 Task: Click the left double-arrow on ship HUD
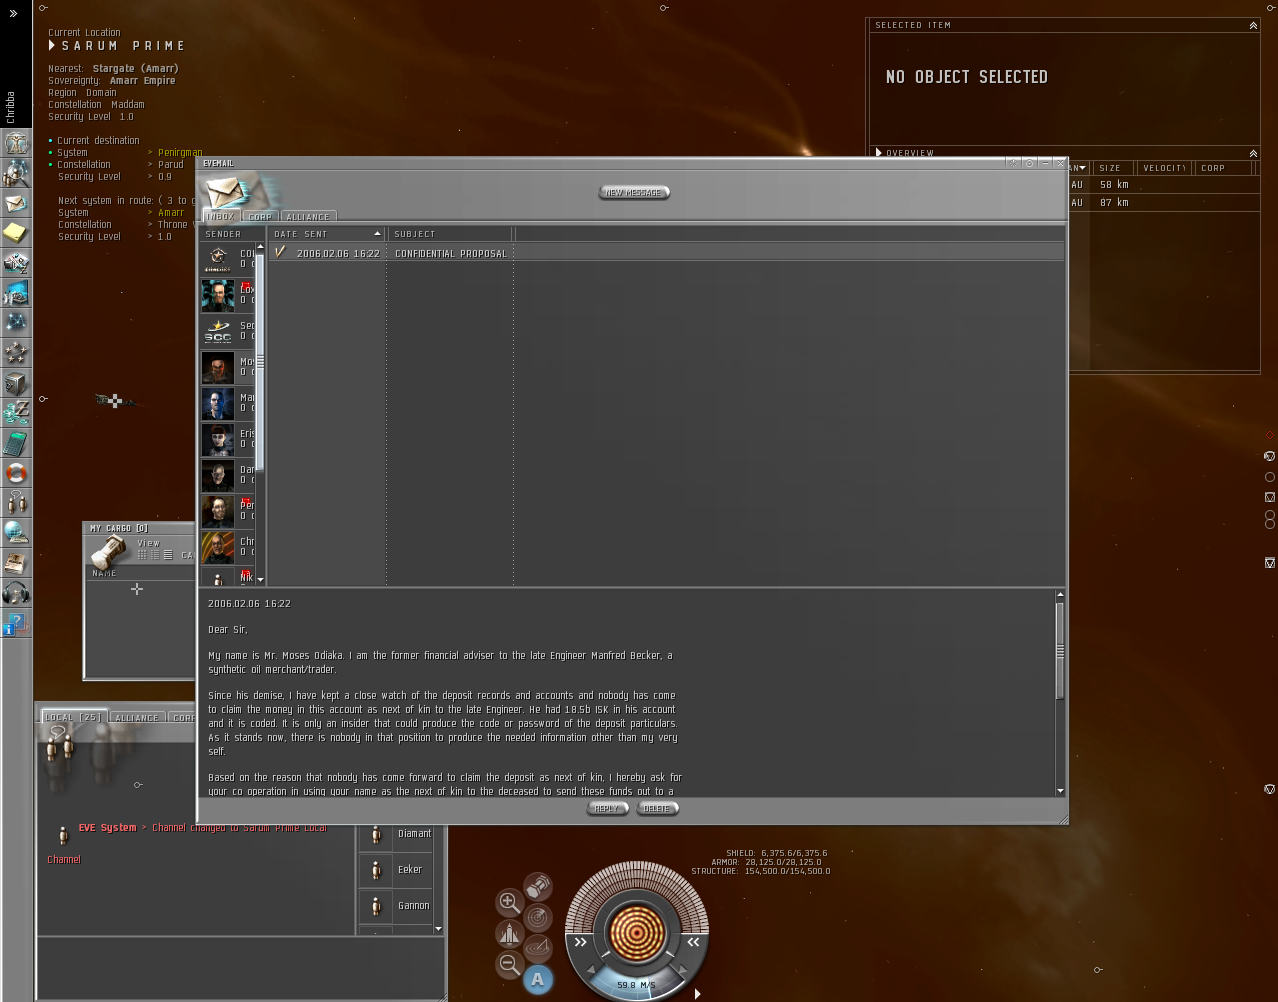[580, 942]
